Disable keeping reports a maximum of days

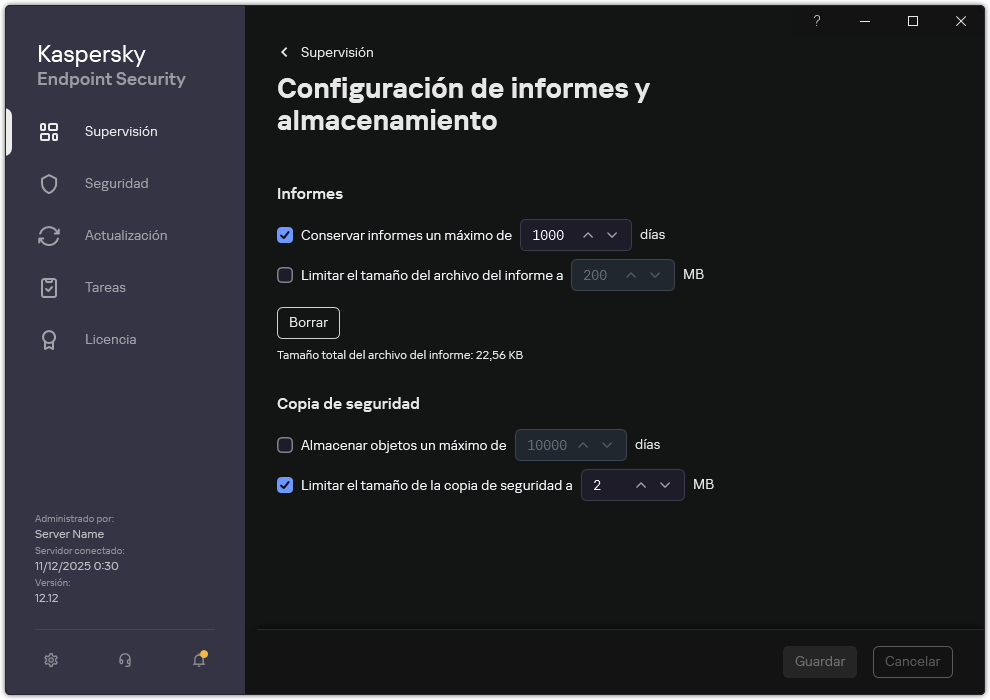[285, 235]
